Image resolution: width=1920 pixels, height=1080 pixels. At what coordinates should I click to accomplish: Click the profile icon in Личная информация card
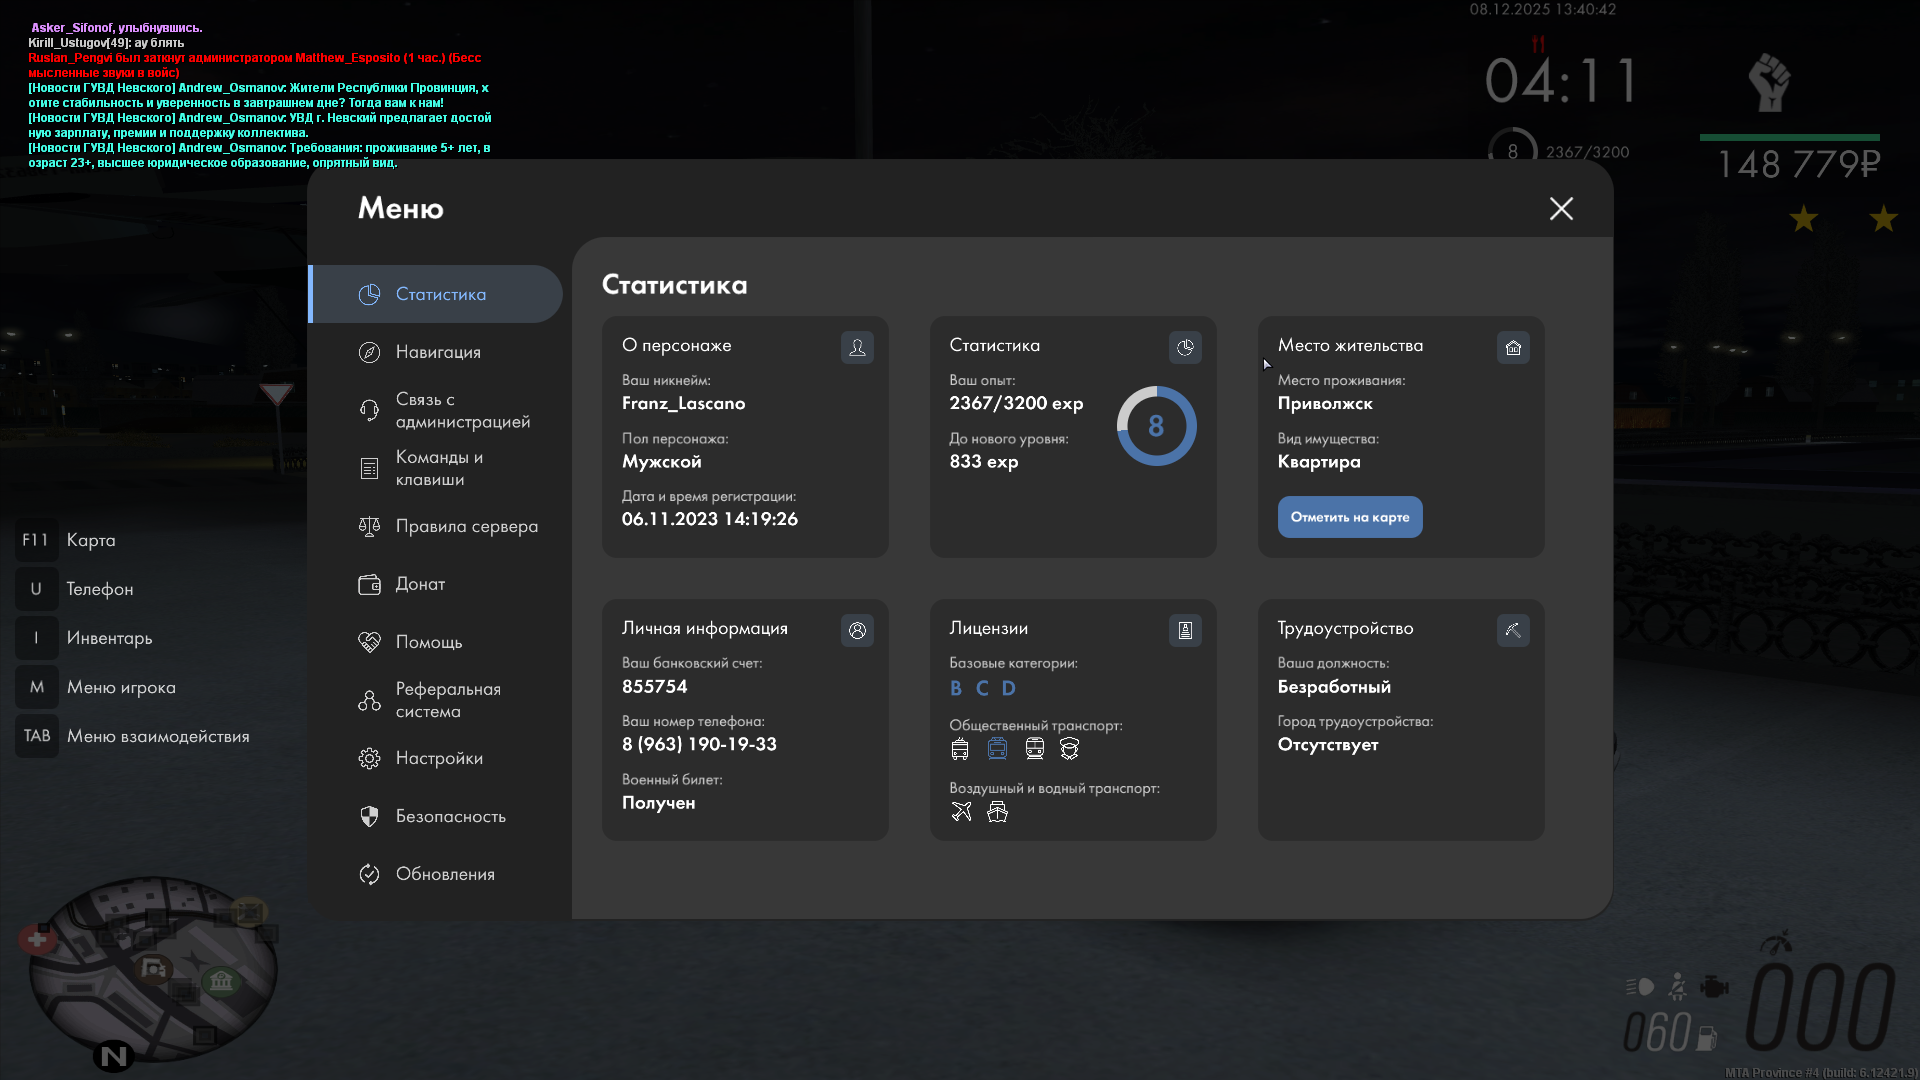(857, 630)
